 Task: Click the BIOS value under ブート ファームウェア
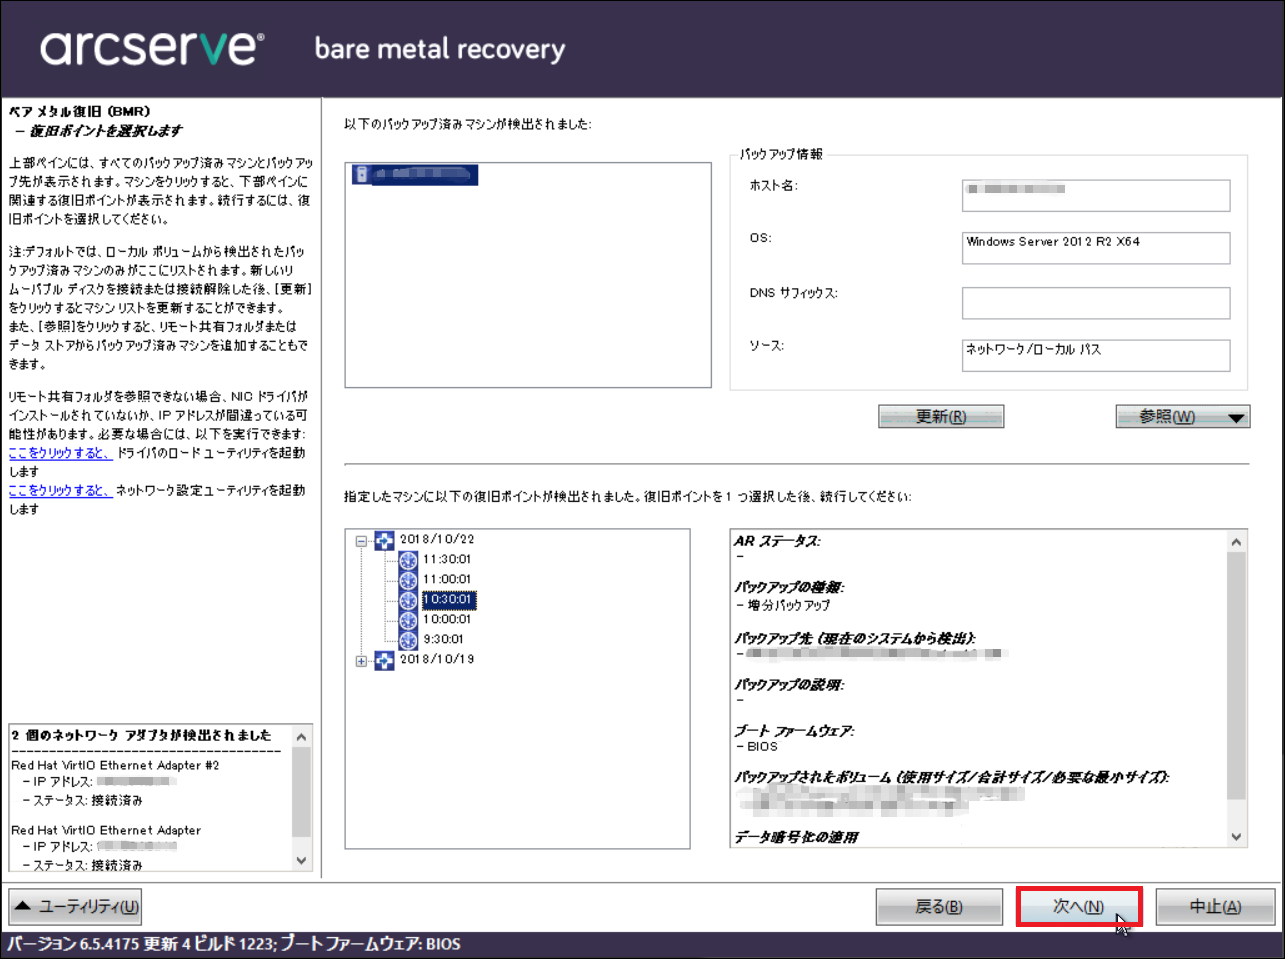(762, 746)
